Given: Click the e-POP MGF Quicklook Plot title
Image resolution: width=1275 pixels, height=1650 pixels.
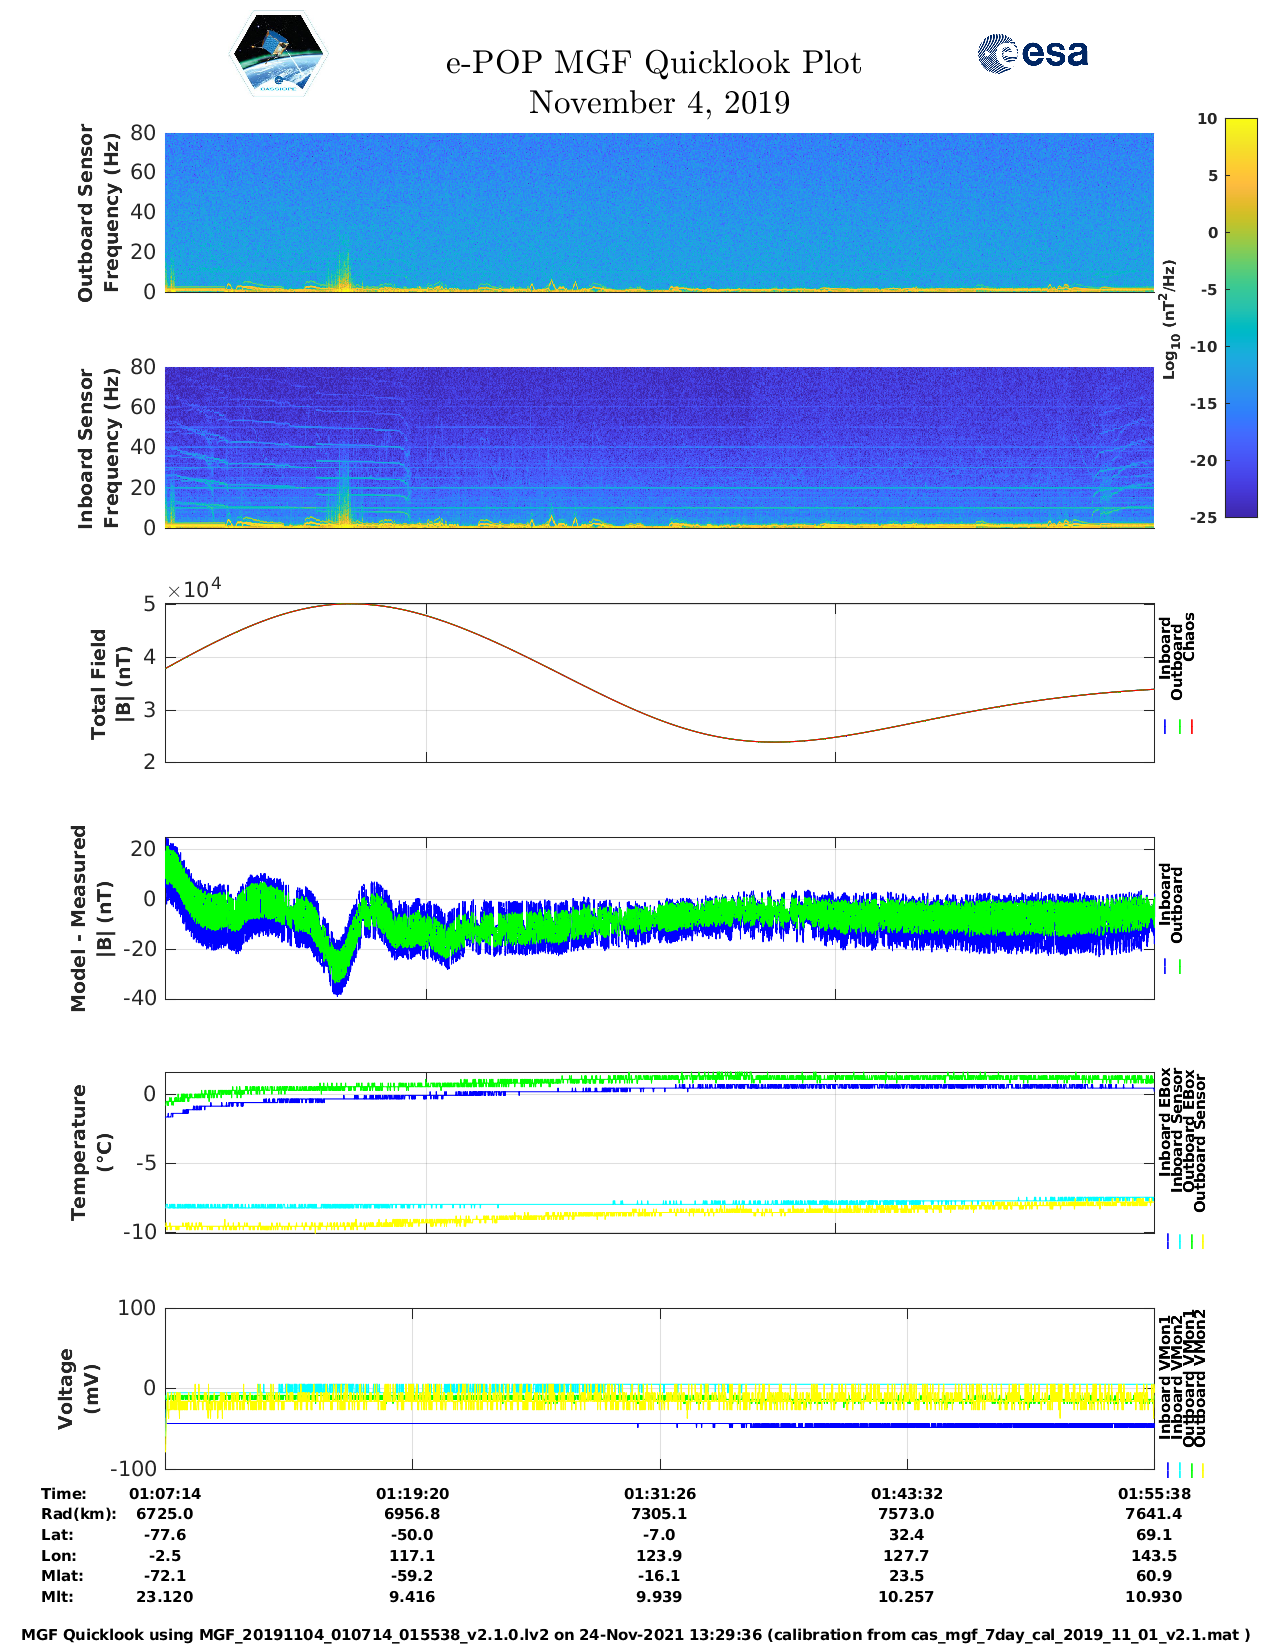Looking at the screenshot, I should point(653,63).
